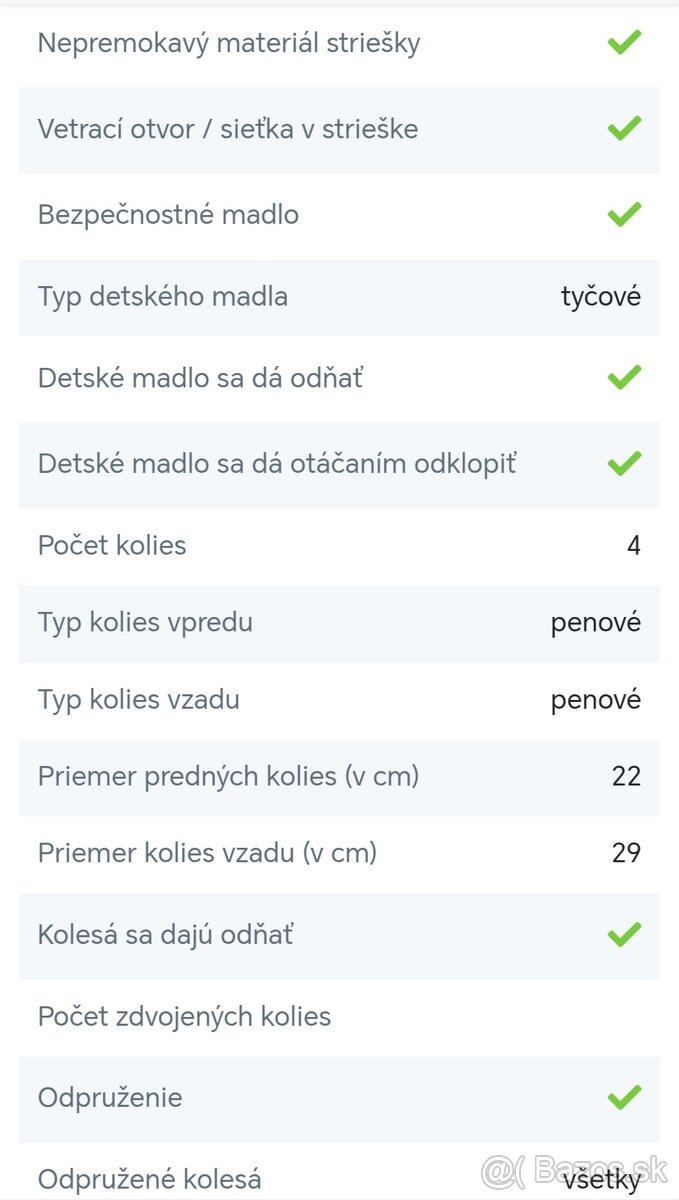Click the Bazos.sk watermark logo

574,1170
